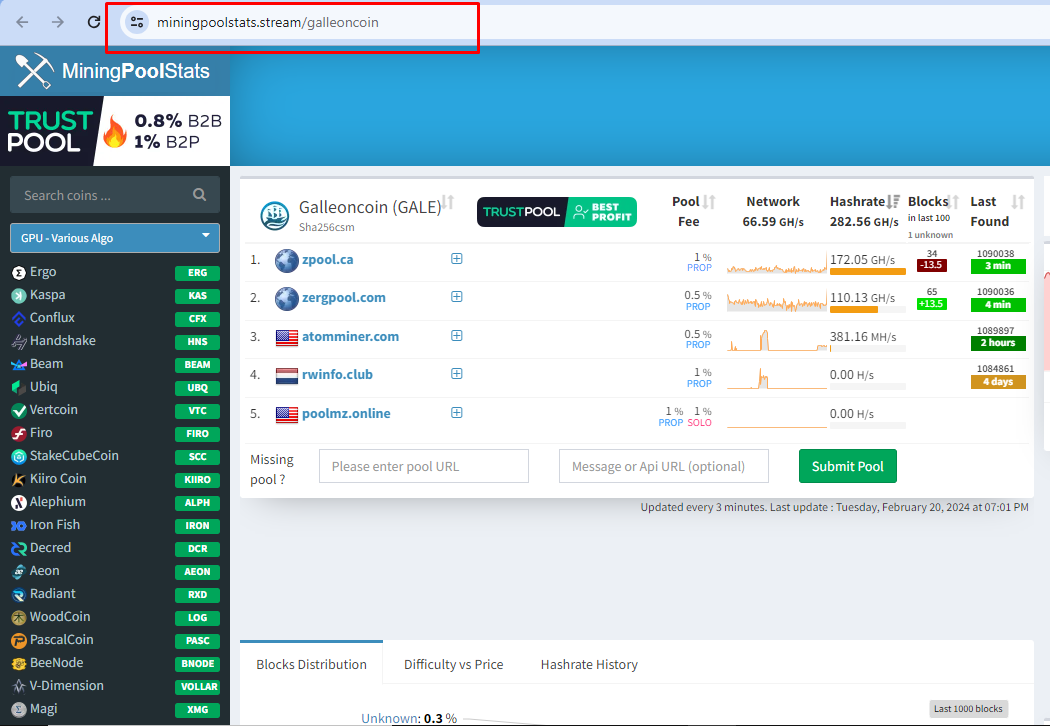Switch to Blocks Distribution tab
Screen dimensions: 1050x726
(x=311, y=664)
